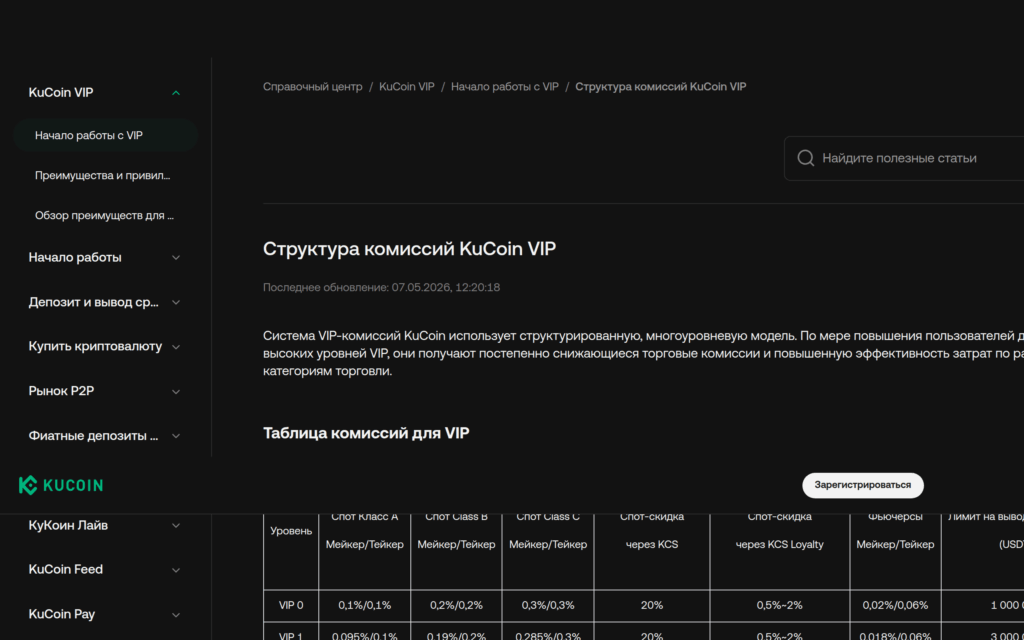Click the Спот-скидка через KCS Loyalty header

click(x=780, y=531)
